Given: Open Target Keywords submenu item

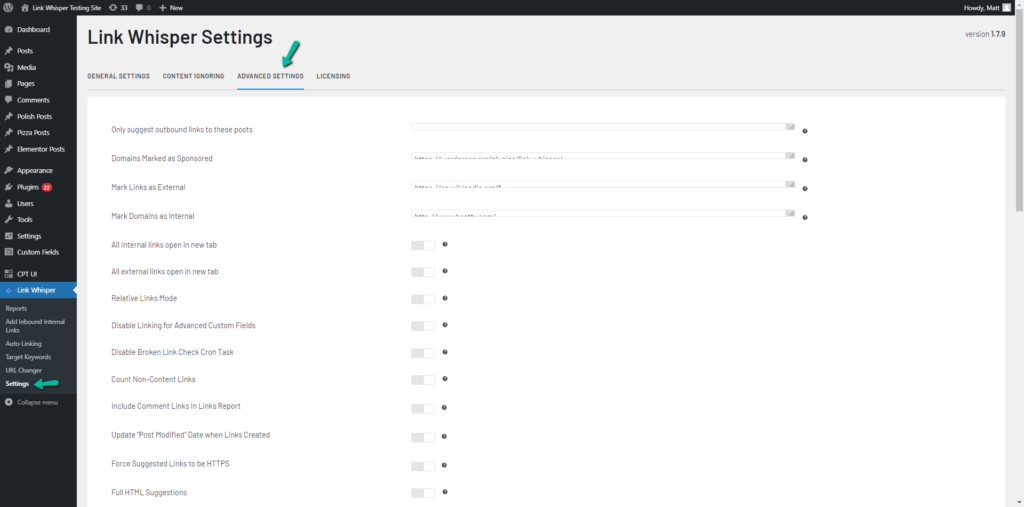Looking at the screenshot, I should [28, 357].
